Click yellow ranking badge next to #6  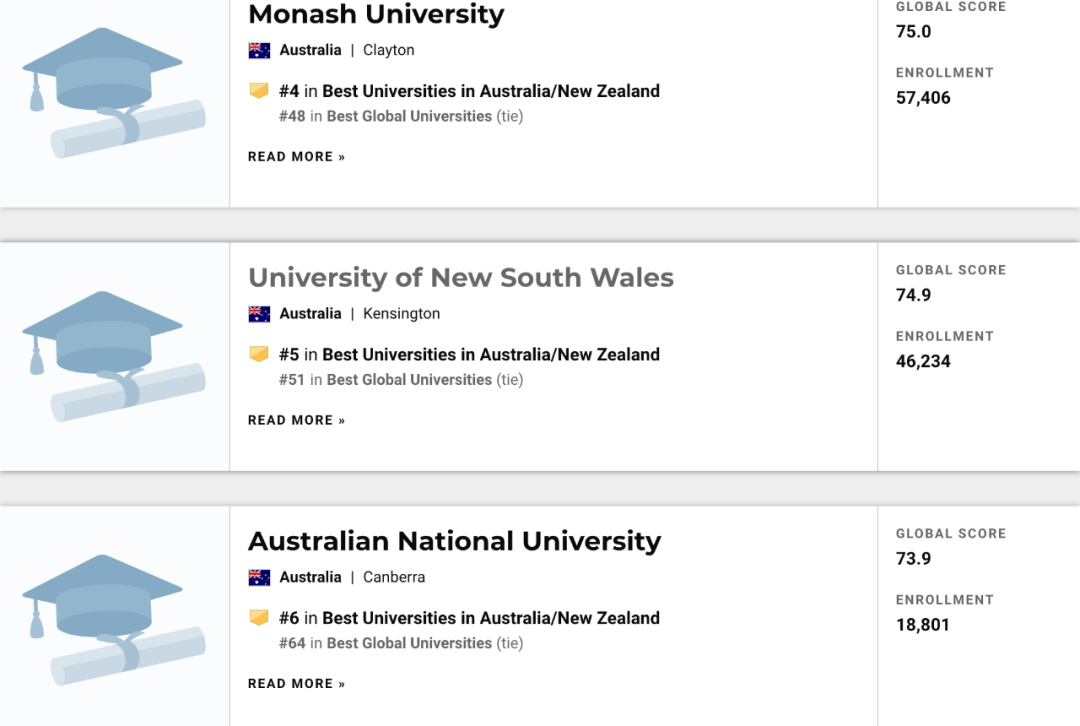pyautogui.click(x=259, y=618)
